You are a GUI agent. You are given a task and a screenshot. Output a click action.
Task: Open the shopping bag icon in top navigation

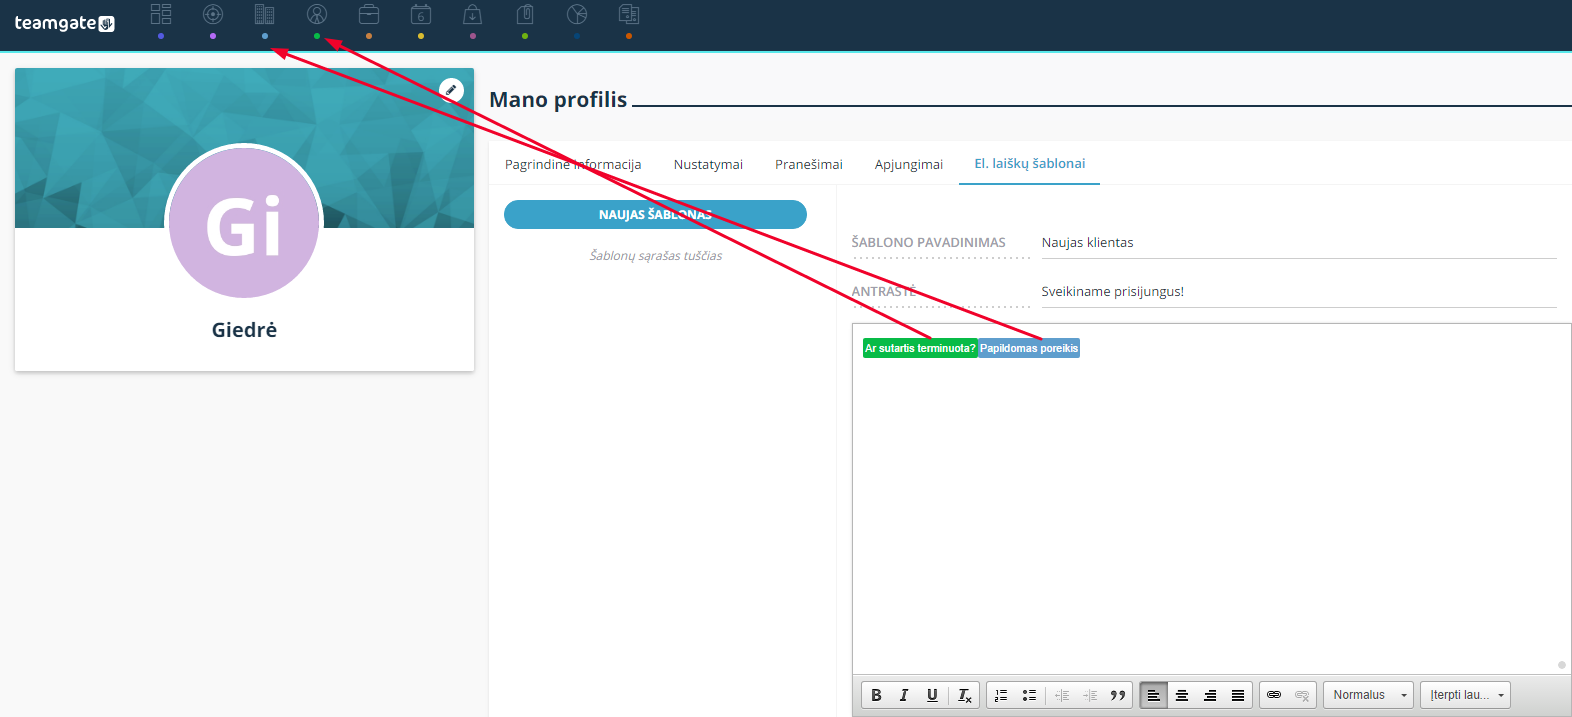pyautogui.click(x=473, y=14)
